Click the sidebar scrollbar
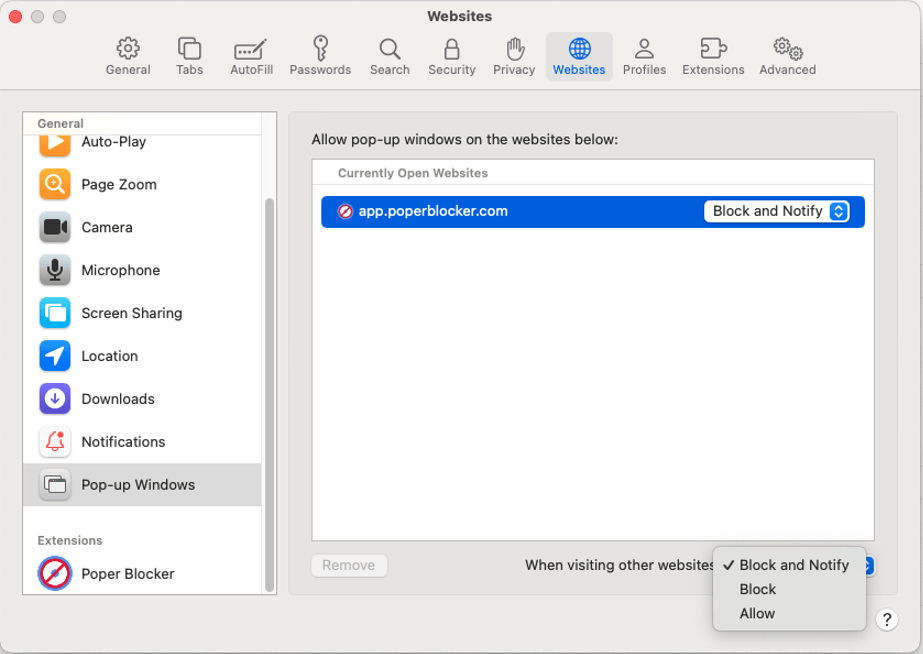923x654 pixels. tap(268, 350)
